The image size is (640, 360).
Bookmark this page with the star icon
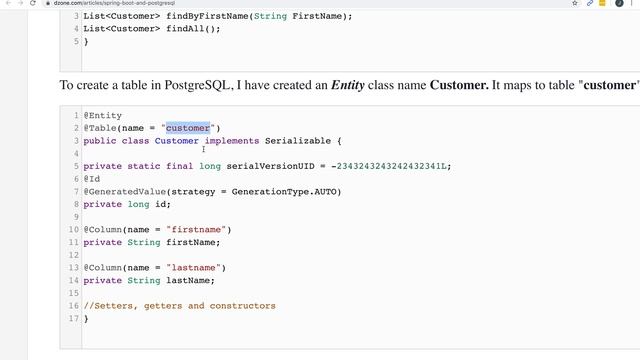tap(575, 3)
